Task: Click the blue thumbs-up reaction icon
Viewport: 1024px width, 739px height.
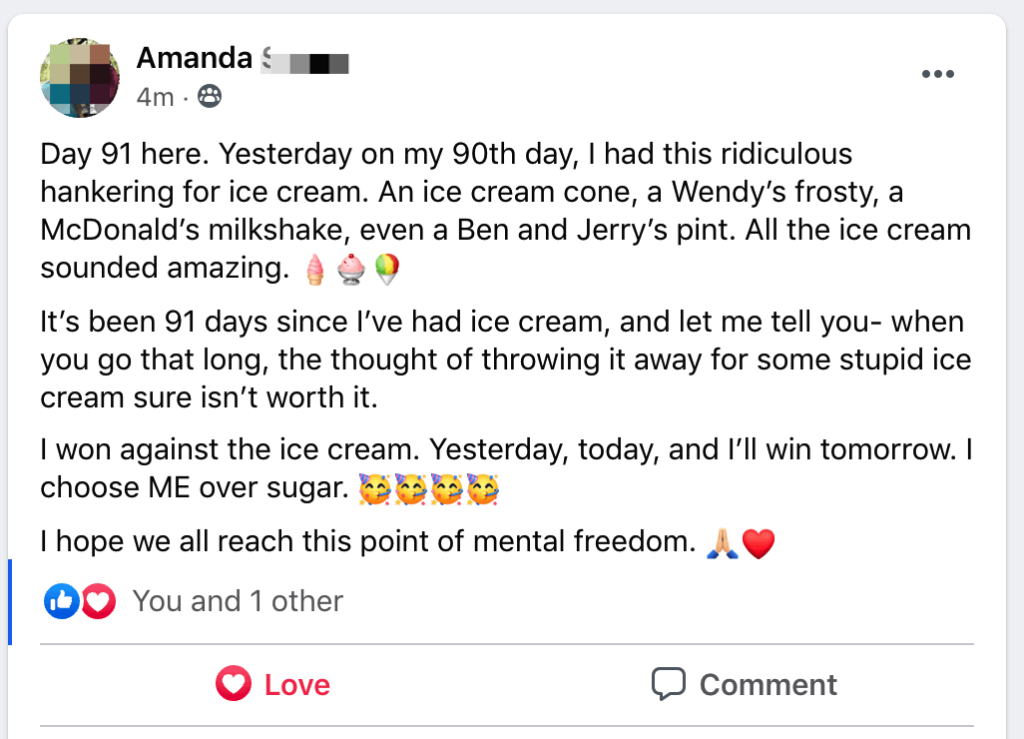Action: click(x=60, y=601)
